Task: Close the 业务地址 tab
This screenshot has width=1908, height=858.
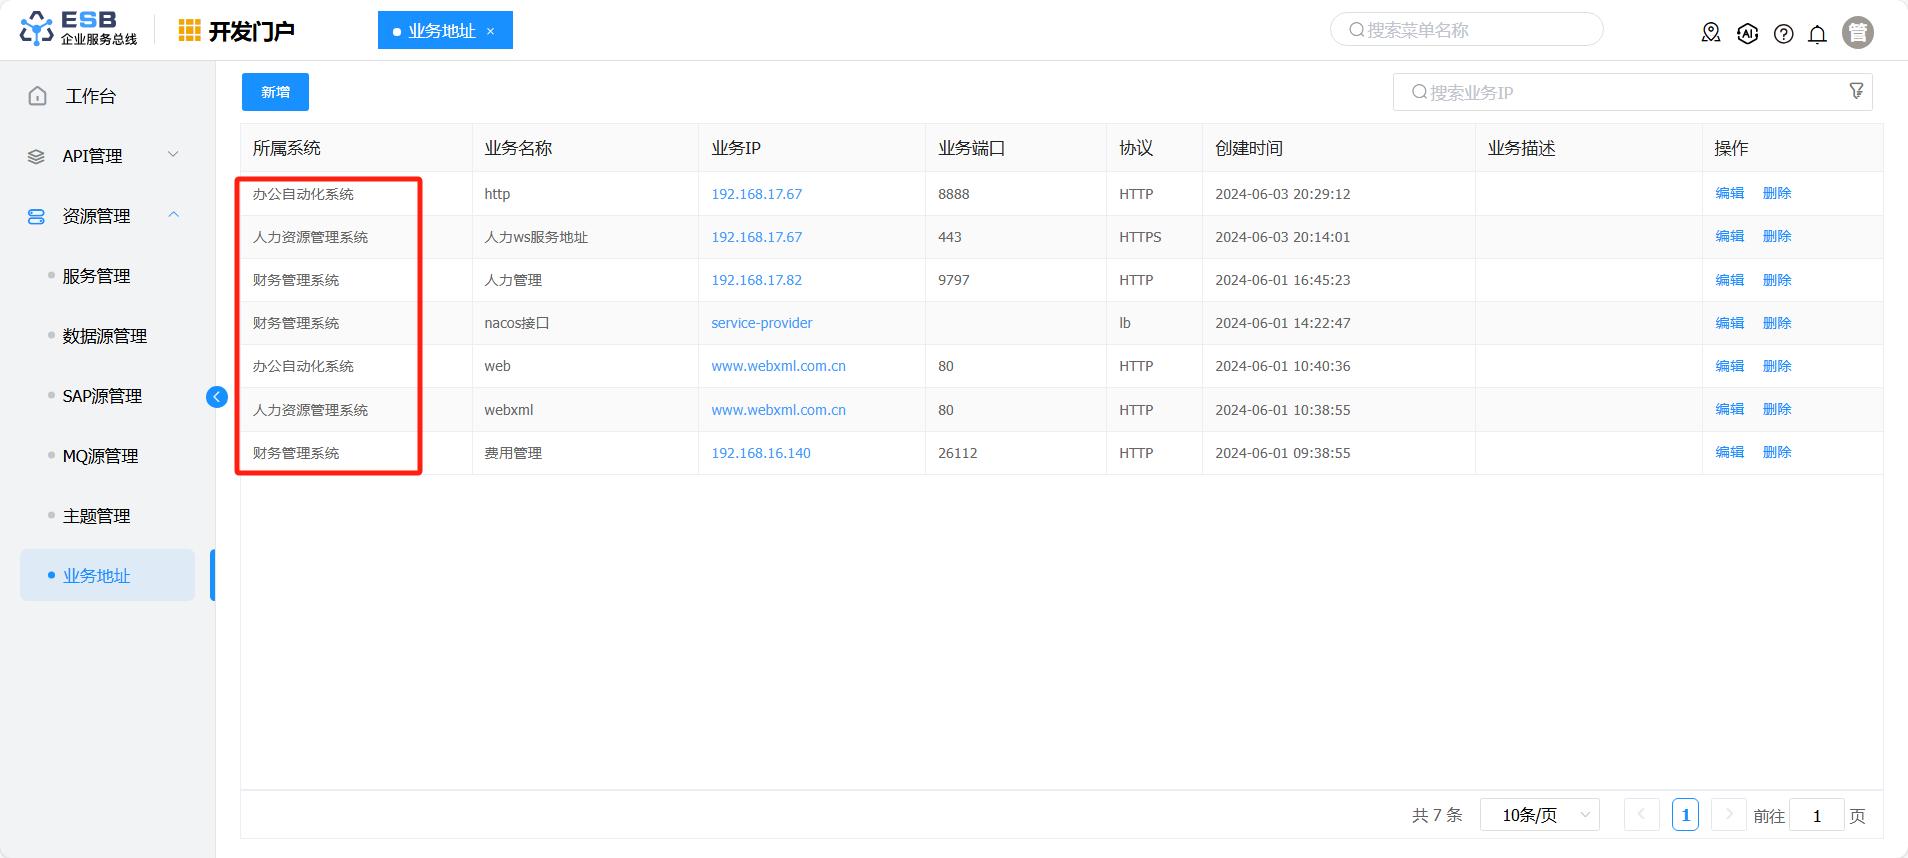Action: pyautogui.click(x=491, y=31)
